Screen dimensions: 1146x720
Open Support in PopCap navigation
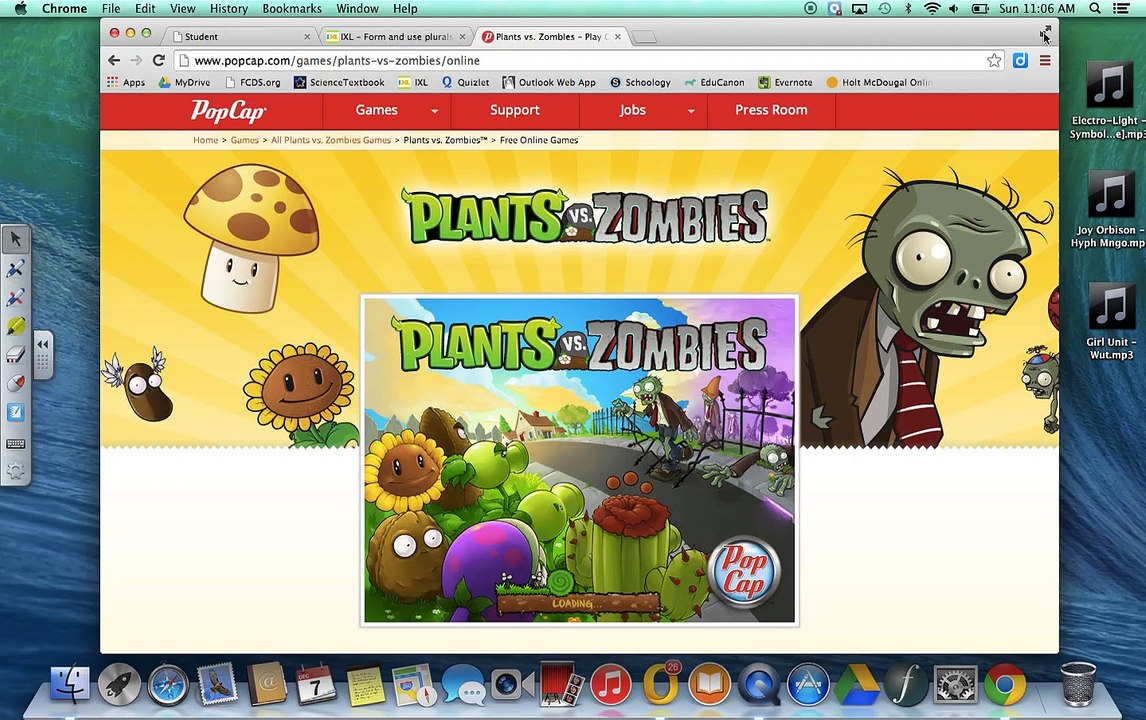[x=515, y=110]
